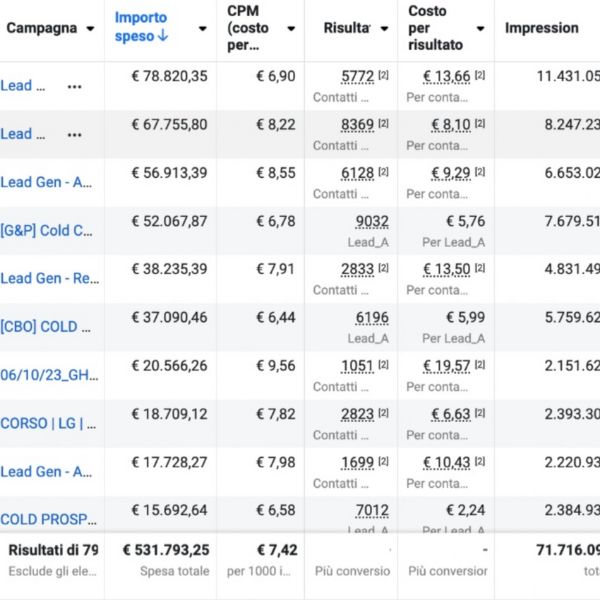The height and width of the screenshot is (600, 600).
Task: Open the CPM column dropdown arrow
Action: (x=291, y=28)
